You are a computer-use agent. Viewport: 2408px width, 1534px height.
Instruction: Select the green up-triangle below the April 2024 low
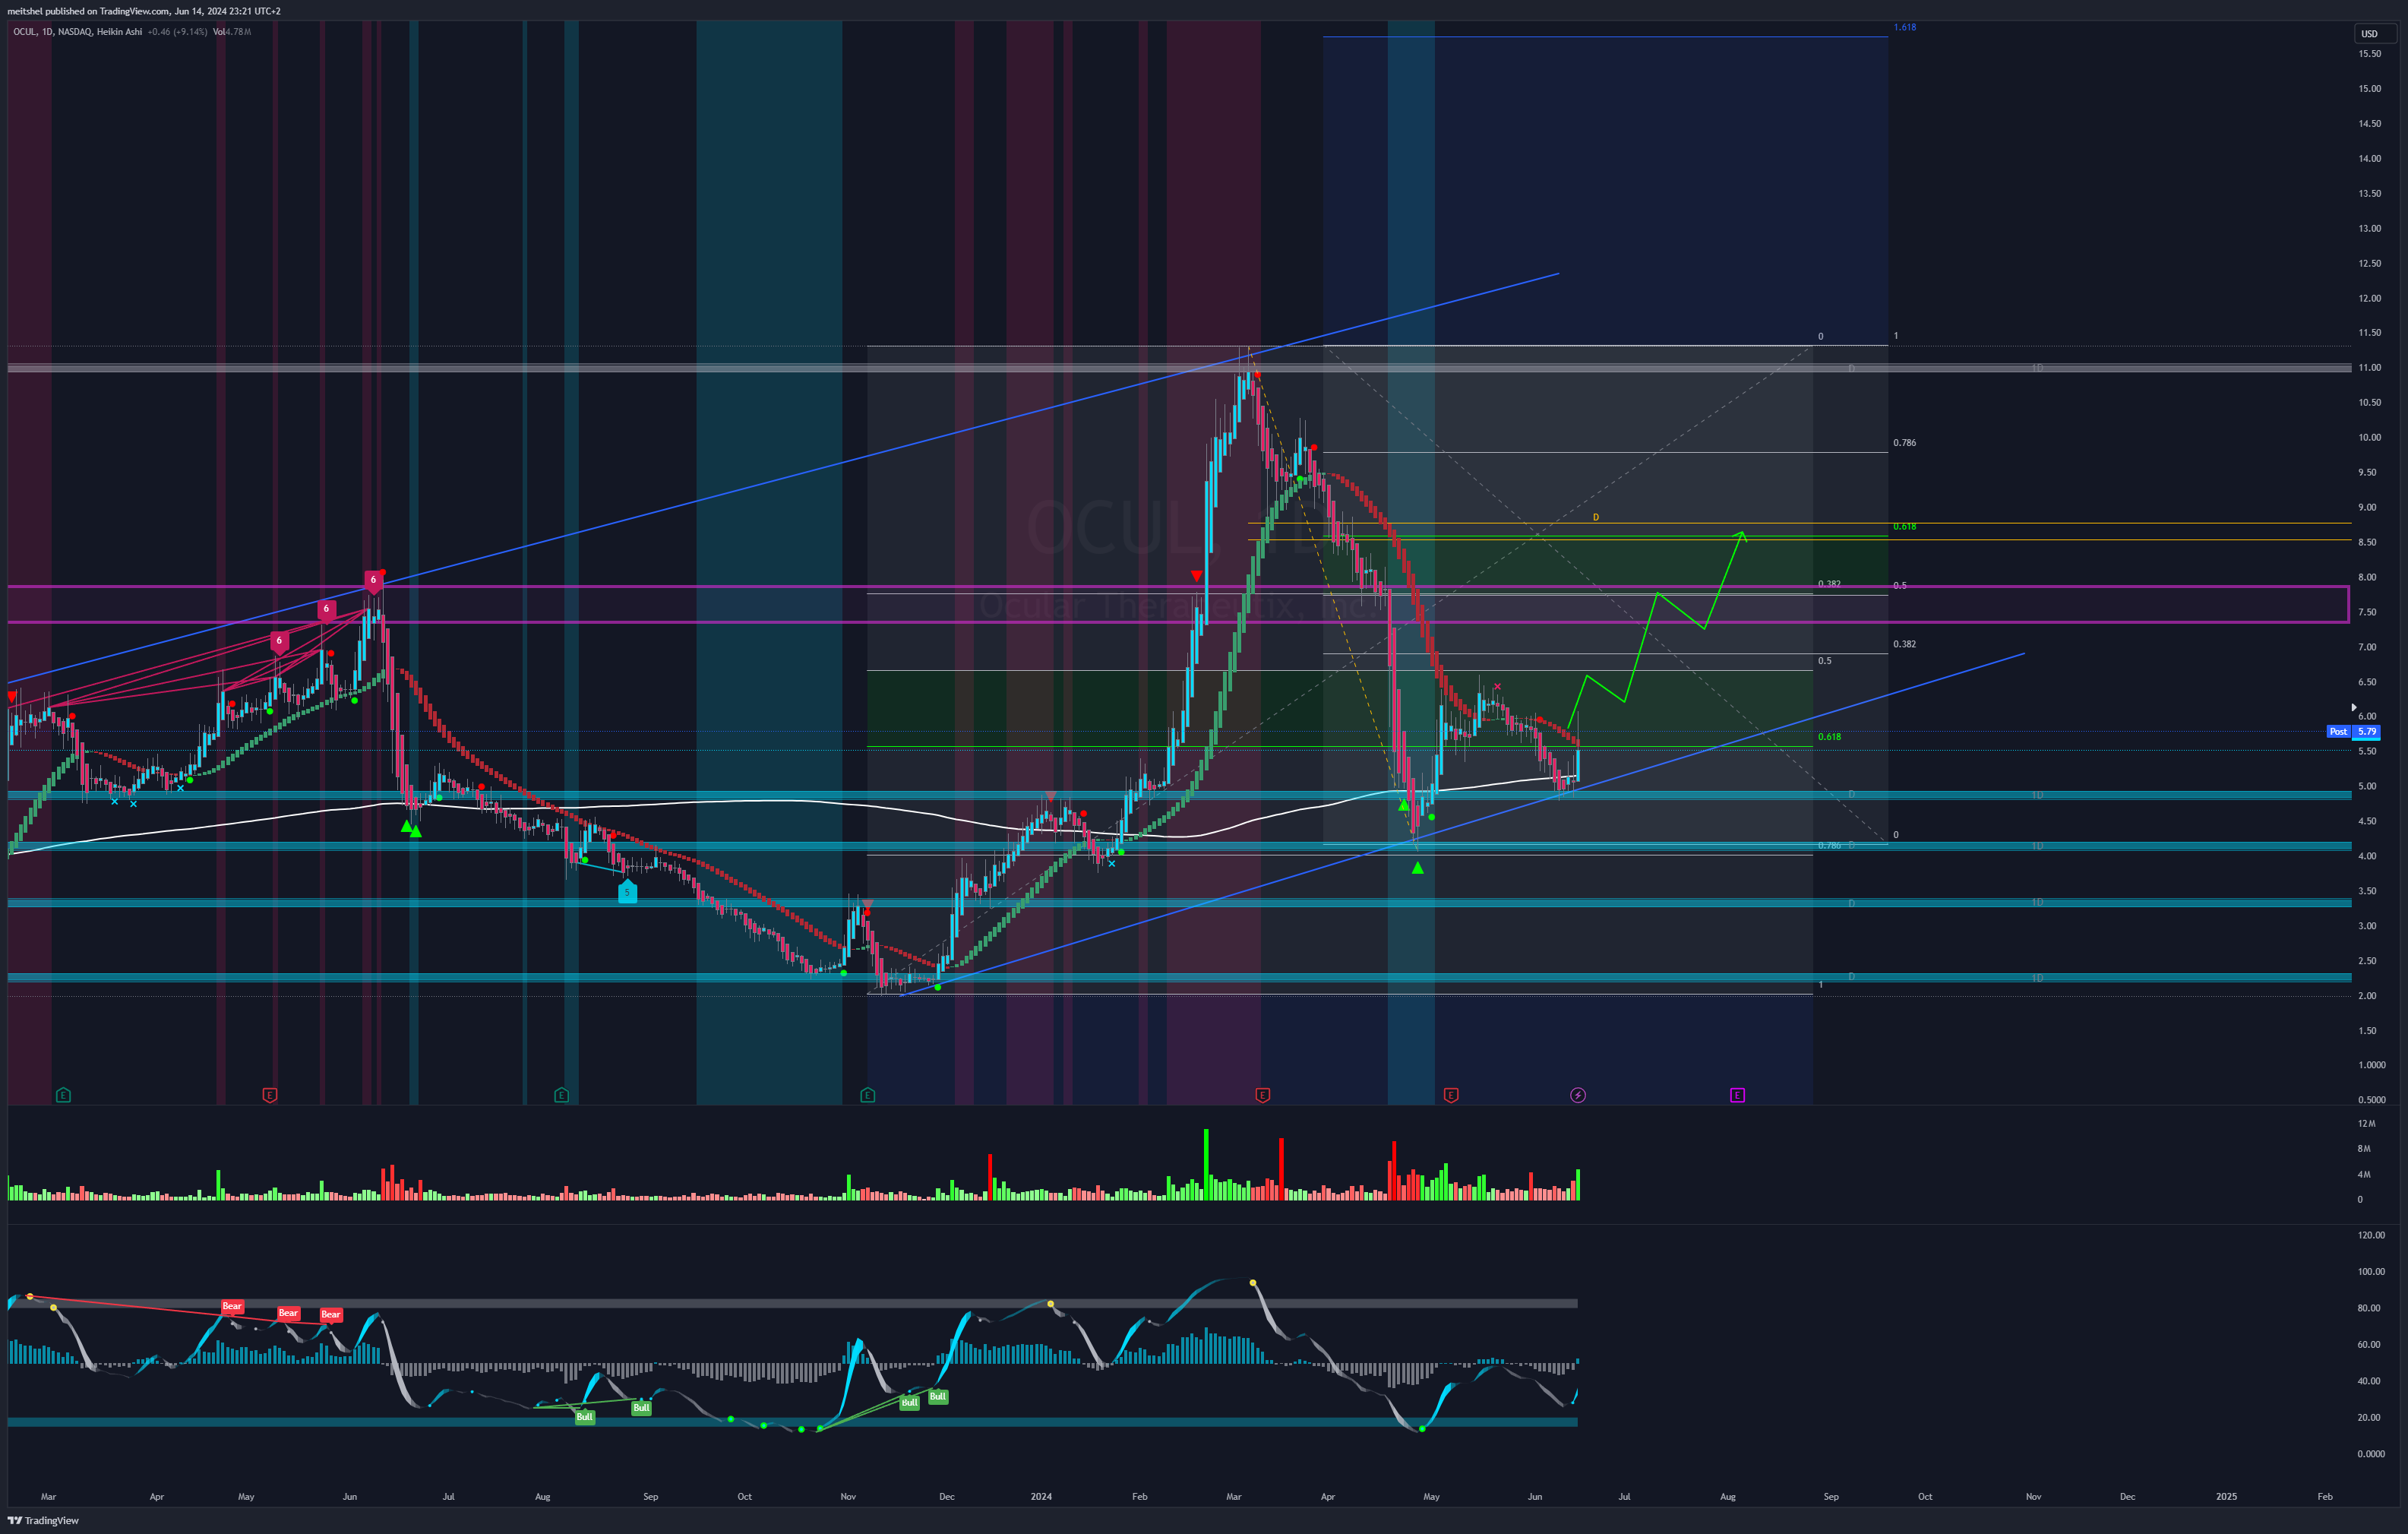pyautogui.click(x=1417, y=868)
